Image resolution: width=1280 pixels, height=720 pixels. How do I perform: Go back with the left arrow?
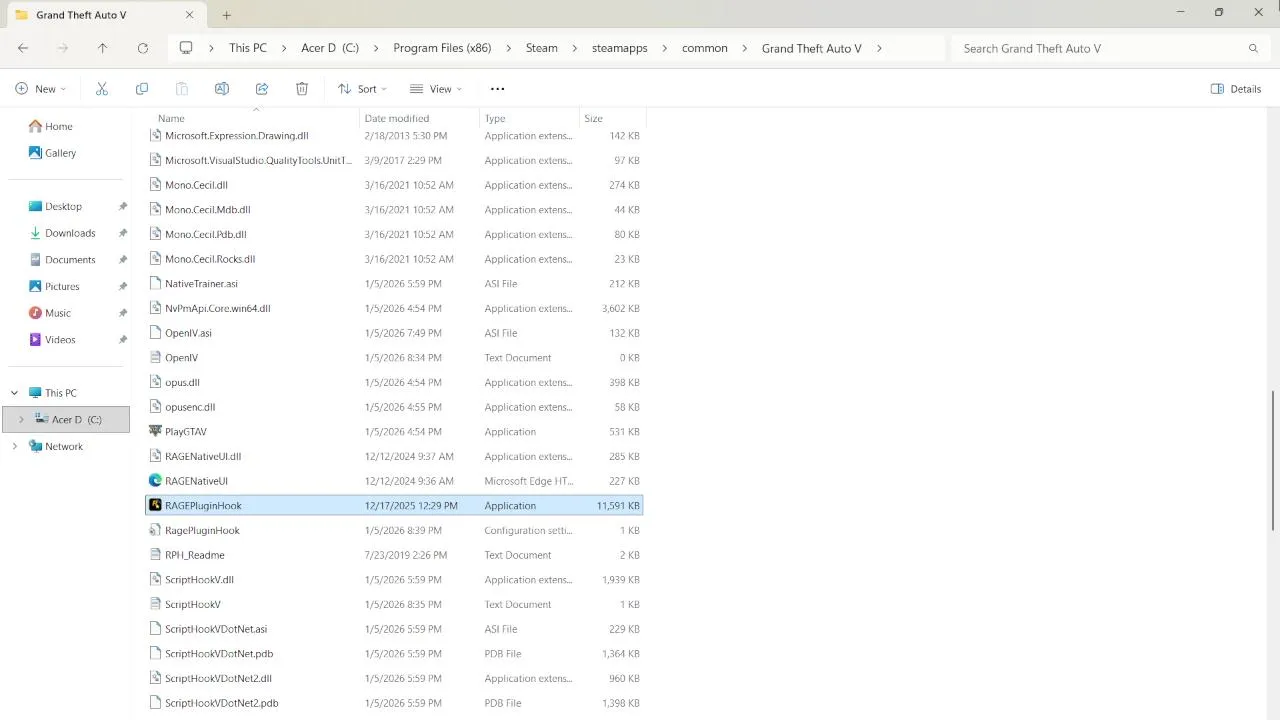click(23, 48)
